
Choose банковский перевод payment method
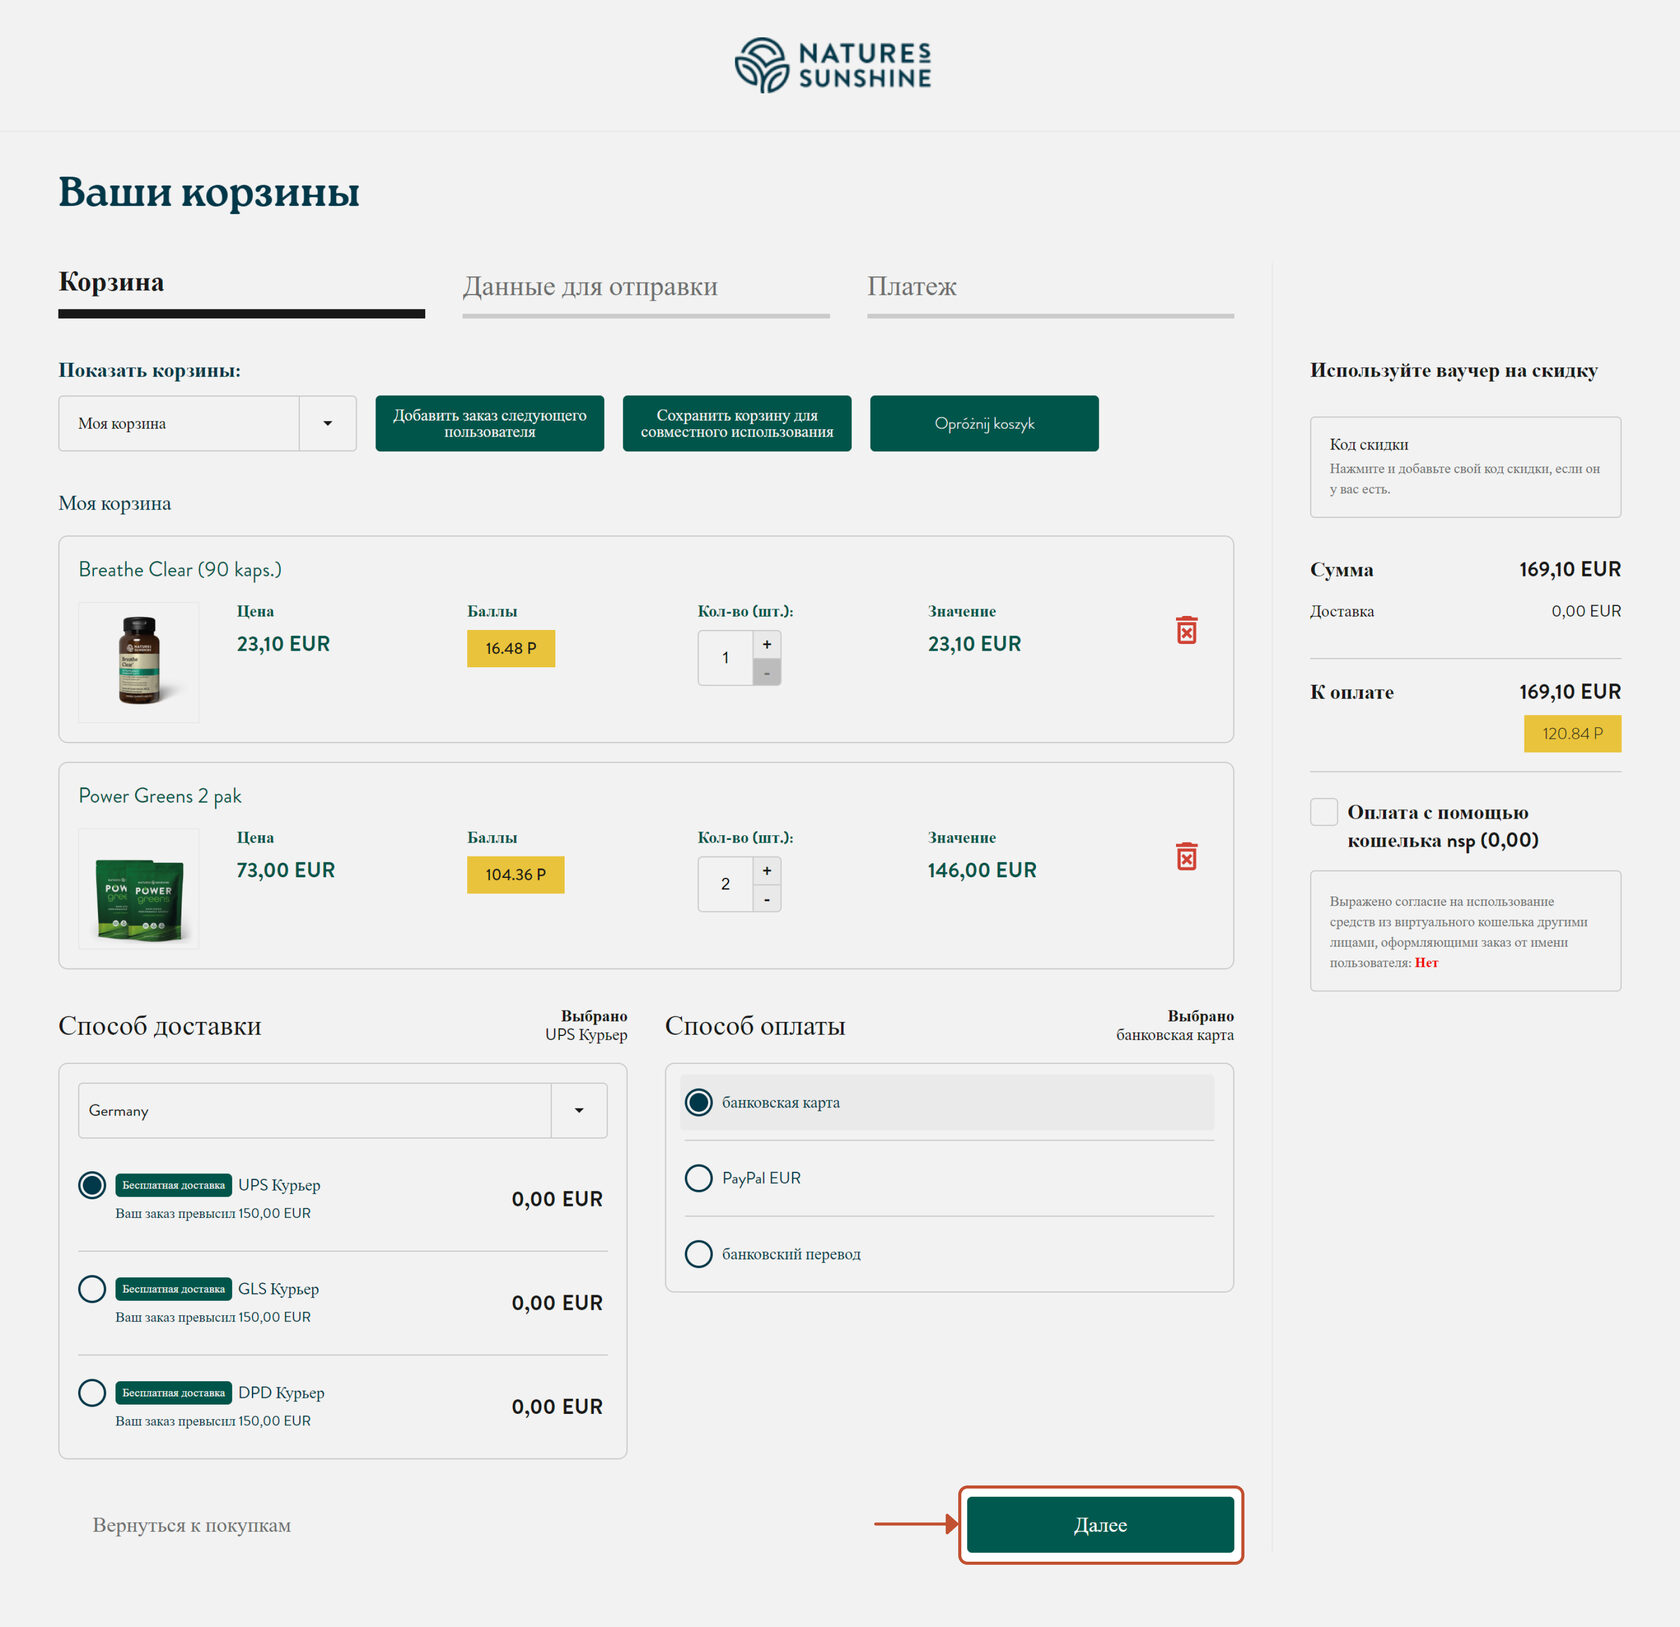coord(699,1254)
